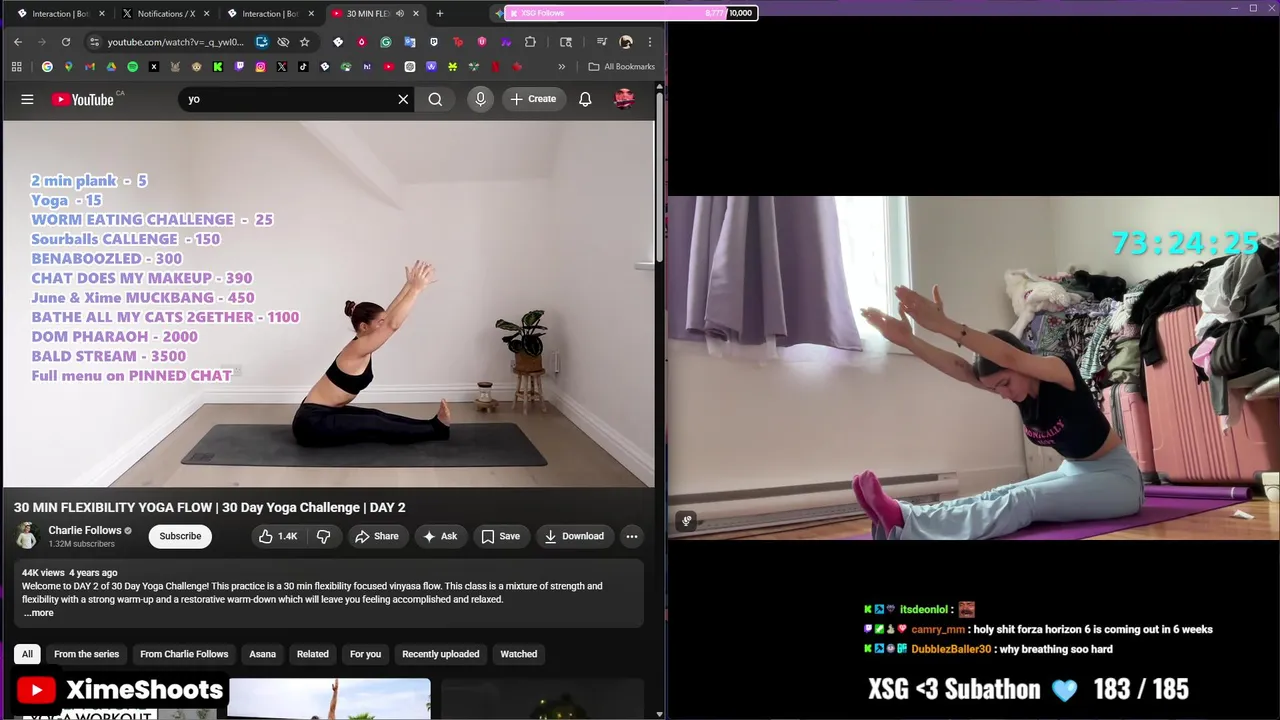Image resolution: width=1280 pixels, height=720 pixels.
Task: Select the Watched filter chip
Action: 519,654
